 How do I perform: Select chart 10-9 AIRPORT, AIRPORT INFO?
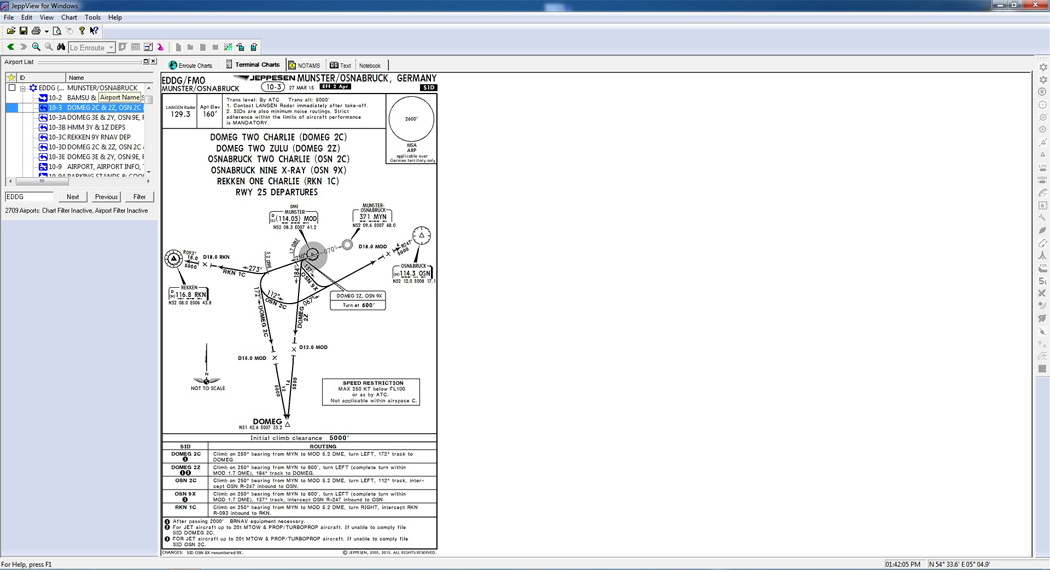pos(90,166)
